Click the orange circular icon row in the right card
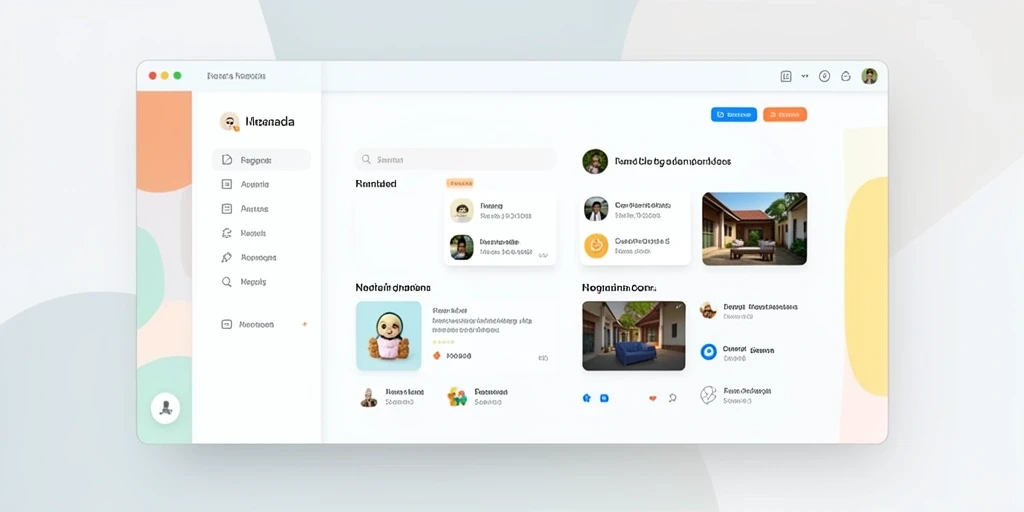This screenshot has height=512, width=1024. (635, 246)
